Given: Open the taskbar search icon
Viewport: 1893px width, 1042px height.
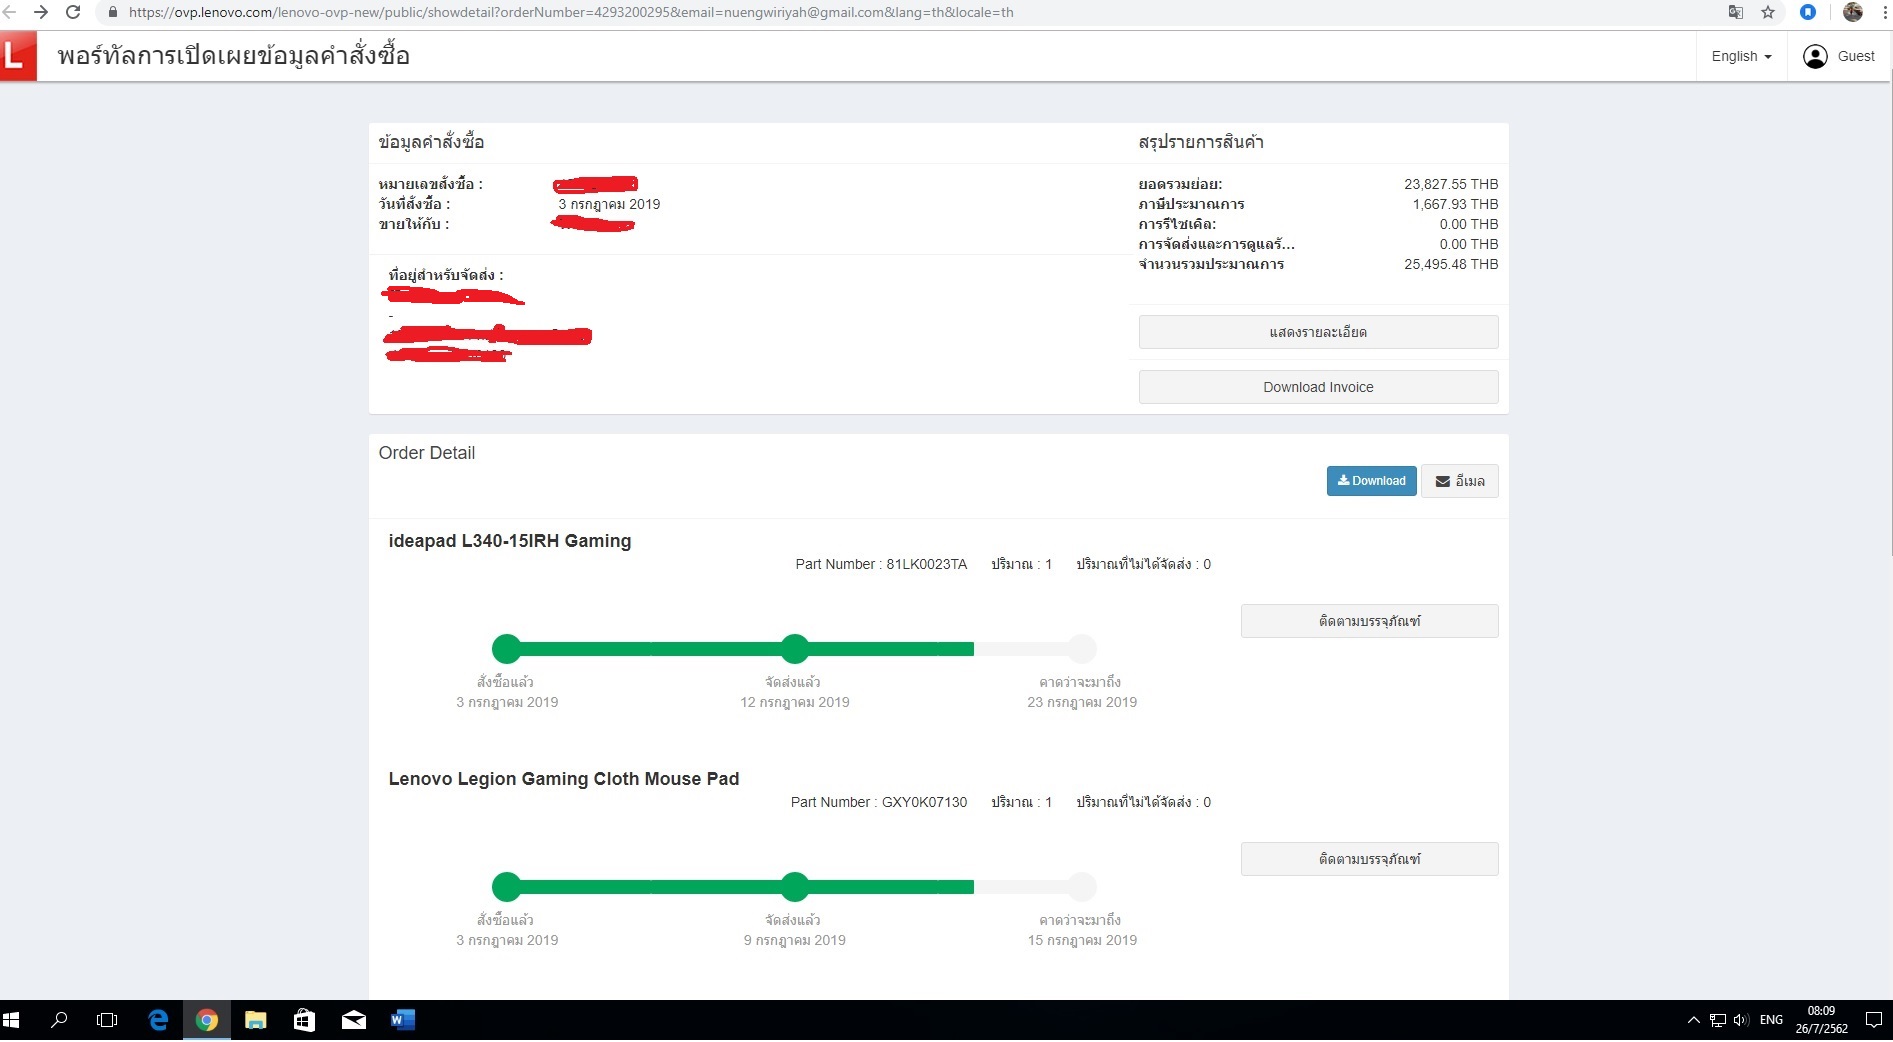Looking at the screenshot, I should click(60, 1020).
